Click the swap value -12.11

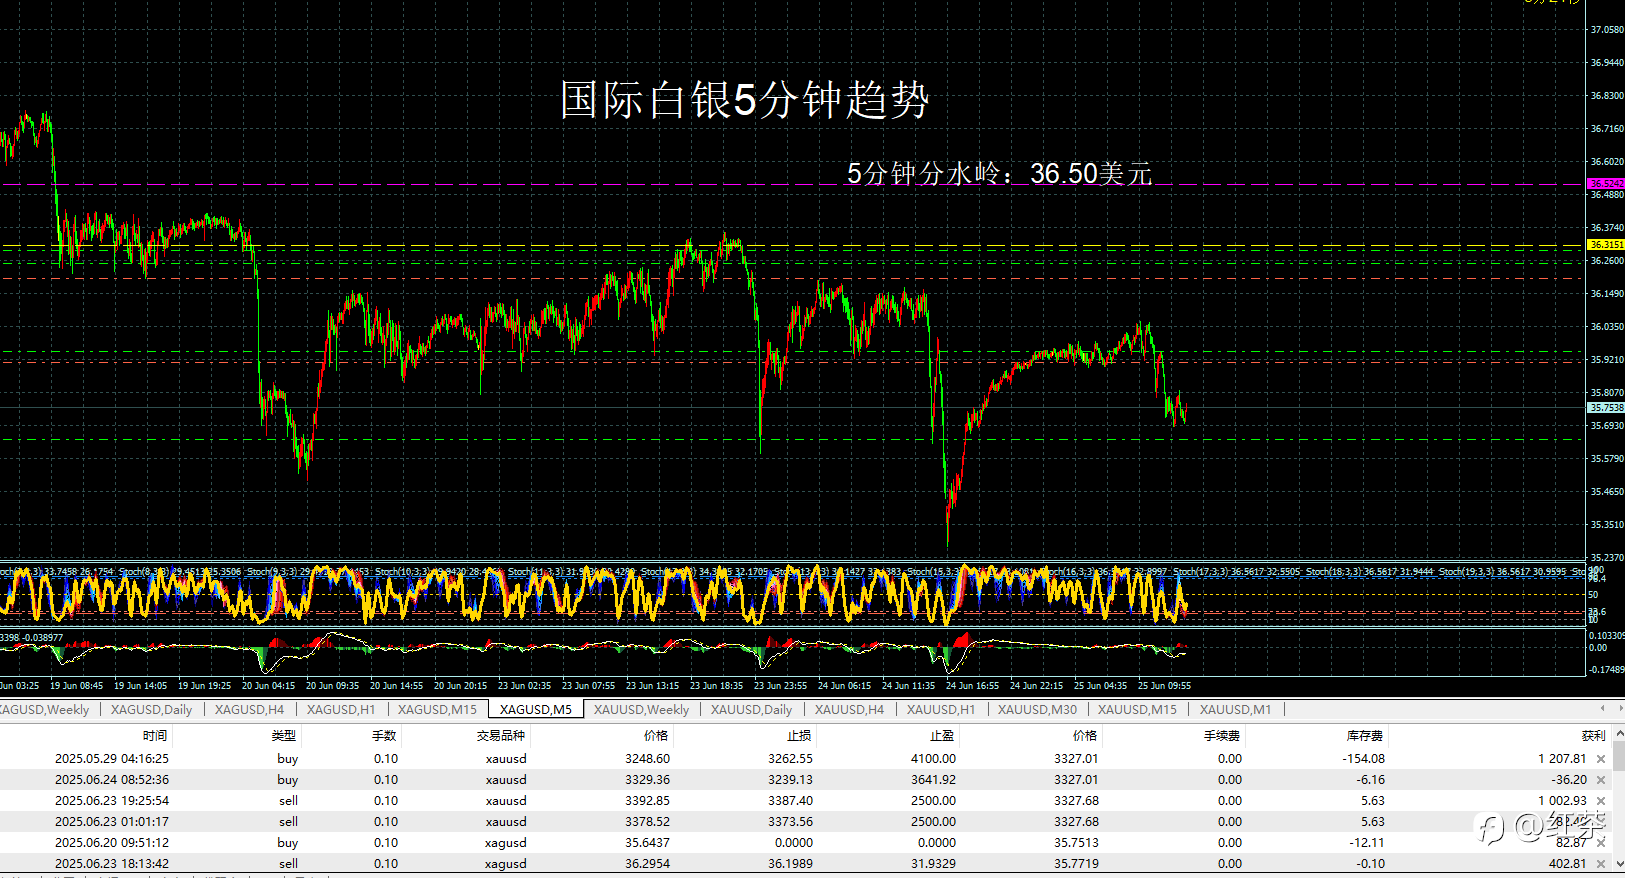(1367, 843)
